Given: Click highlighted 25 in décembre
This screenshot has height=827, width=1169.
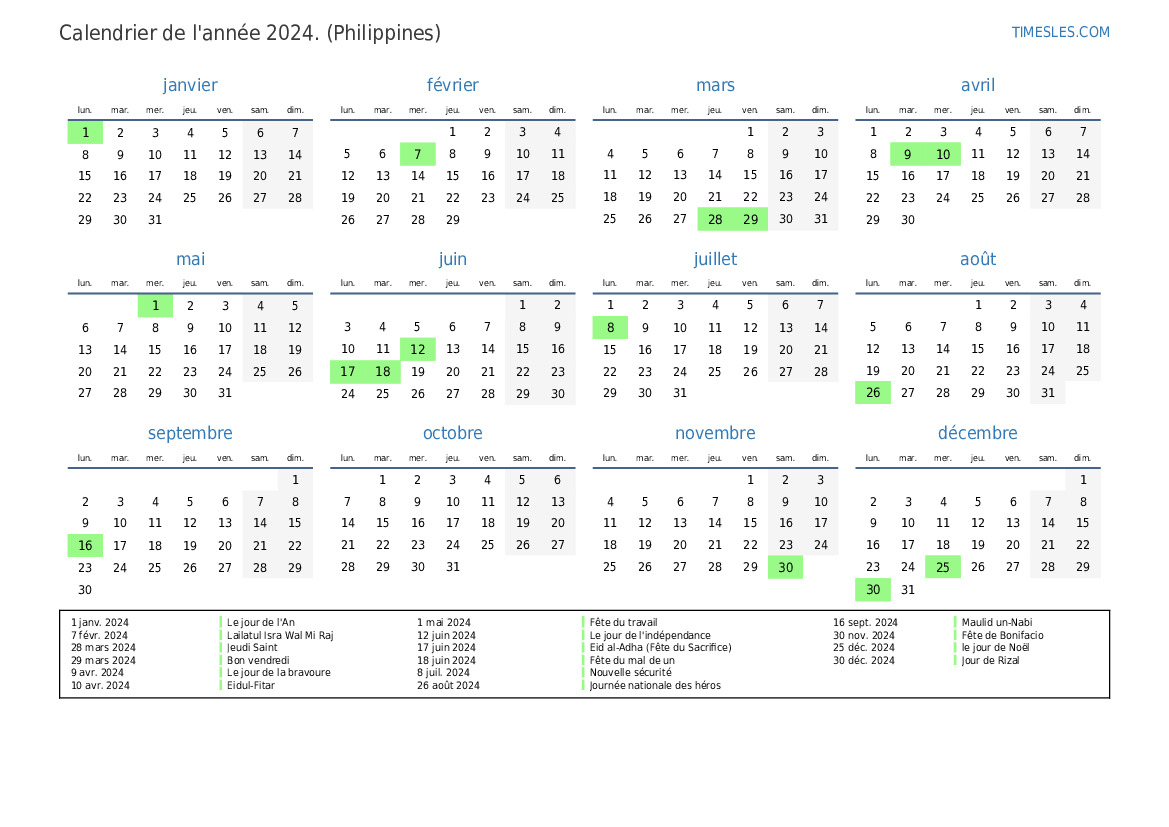Looking at the screenshot, I should [x=943, y=567].
